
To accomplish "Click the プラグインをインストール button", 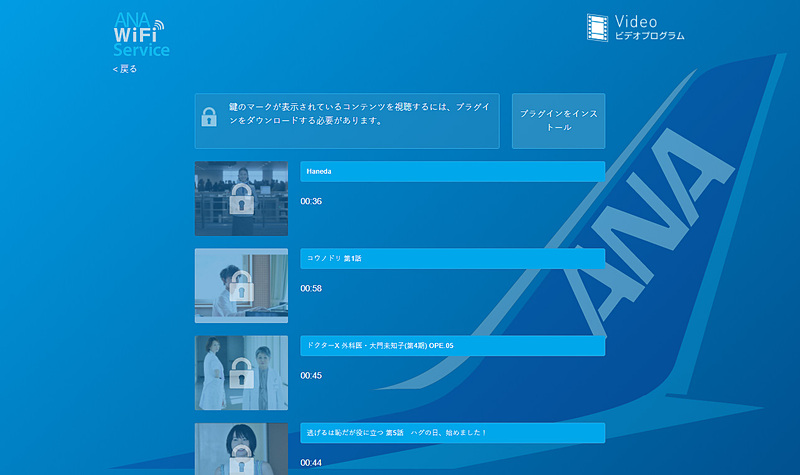I will click(x=559, y=121).
